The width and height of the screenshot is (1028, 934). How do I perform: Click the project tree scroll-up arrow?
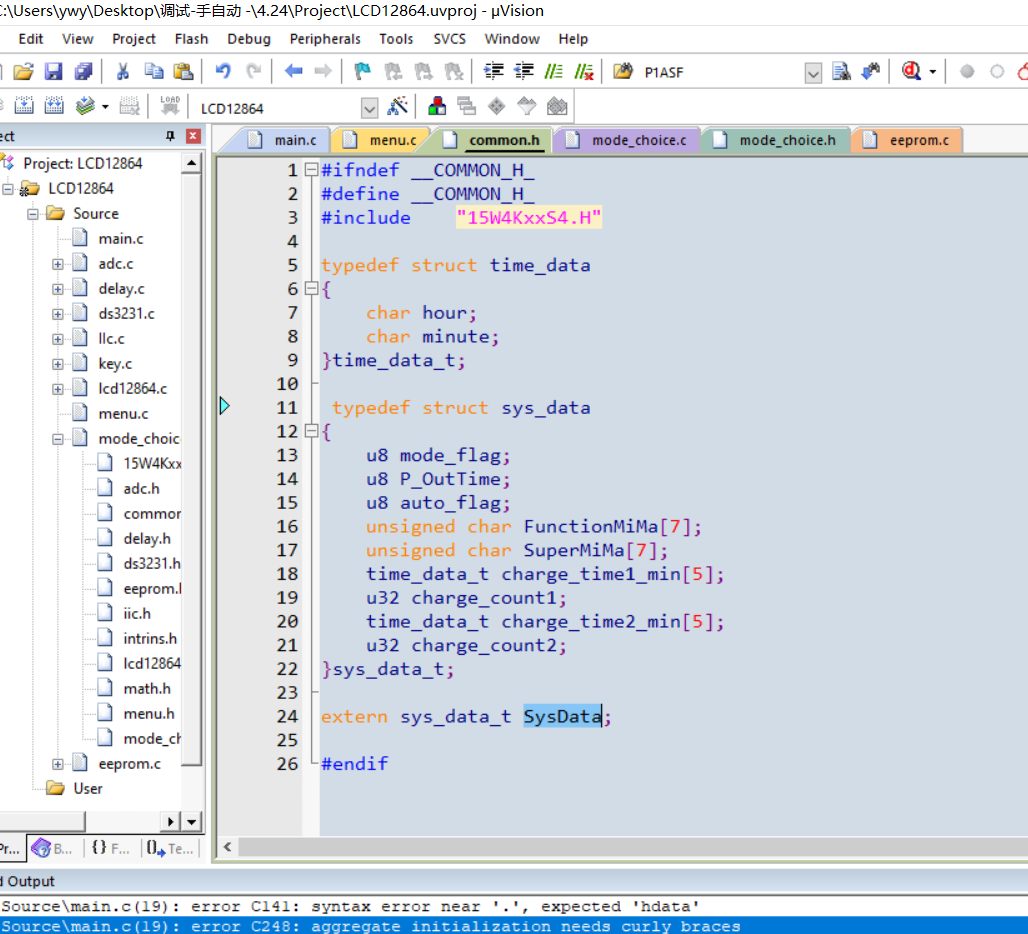point(191,162)
